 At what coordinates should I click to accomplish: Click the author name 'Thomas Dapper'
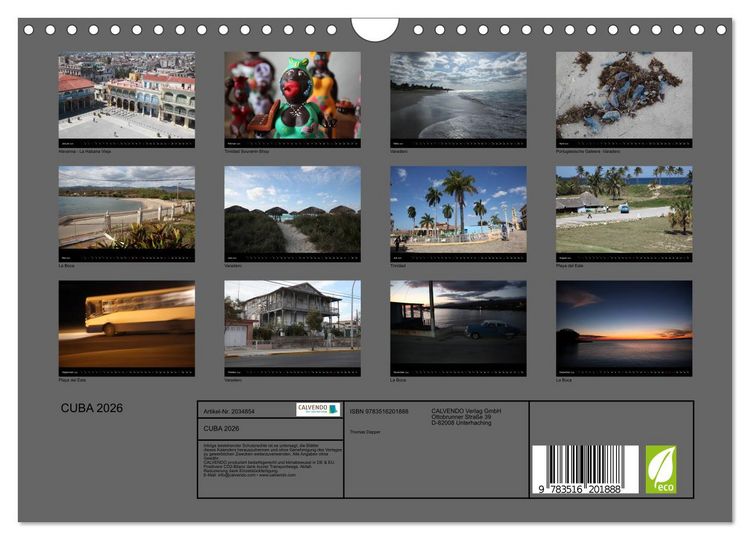365,432
